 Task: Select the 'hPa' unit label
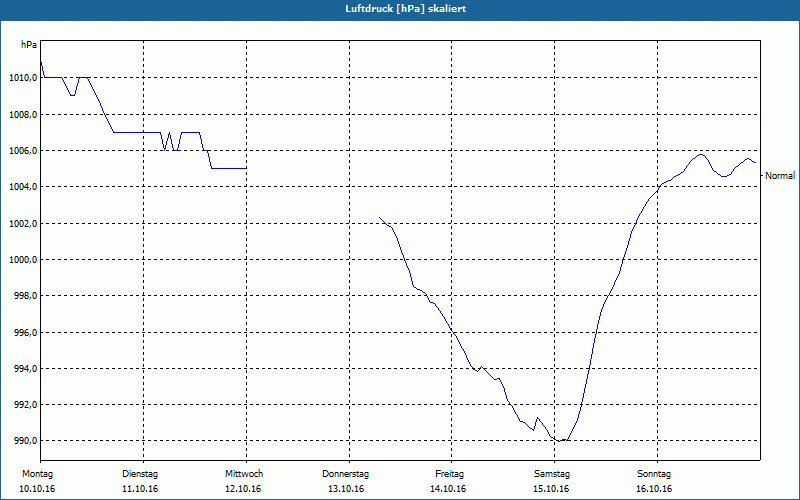pos(29,45)
